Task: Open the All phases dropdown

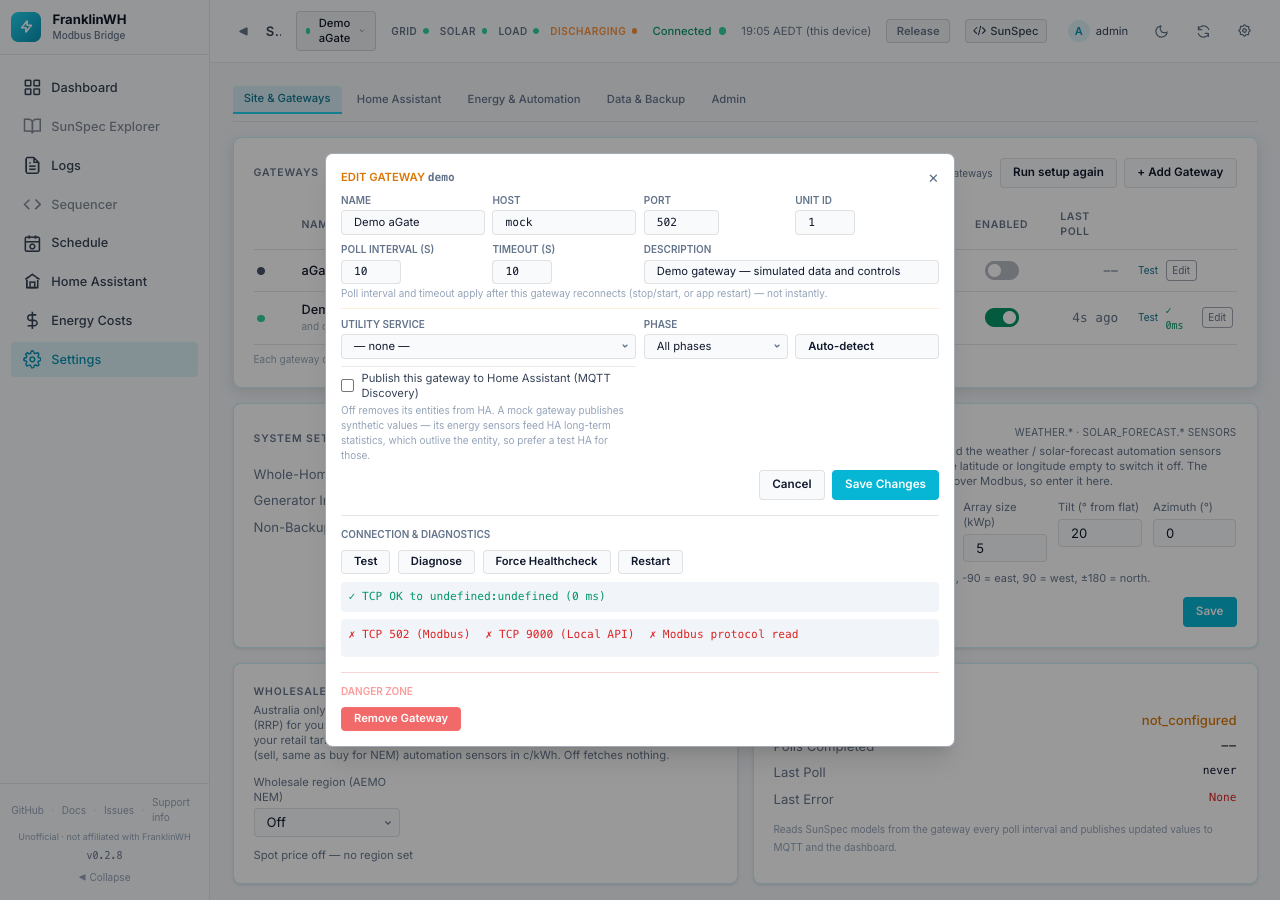Action: tap(716, 346)
